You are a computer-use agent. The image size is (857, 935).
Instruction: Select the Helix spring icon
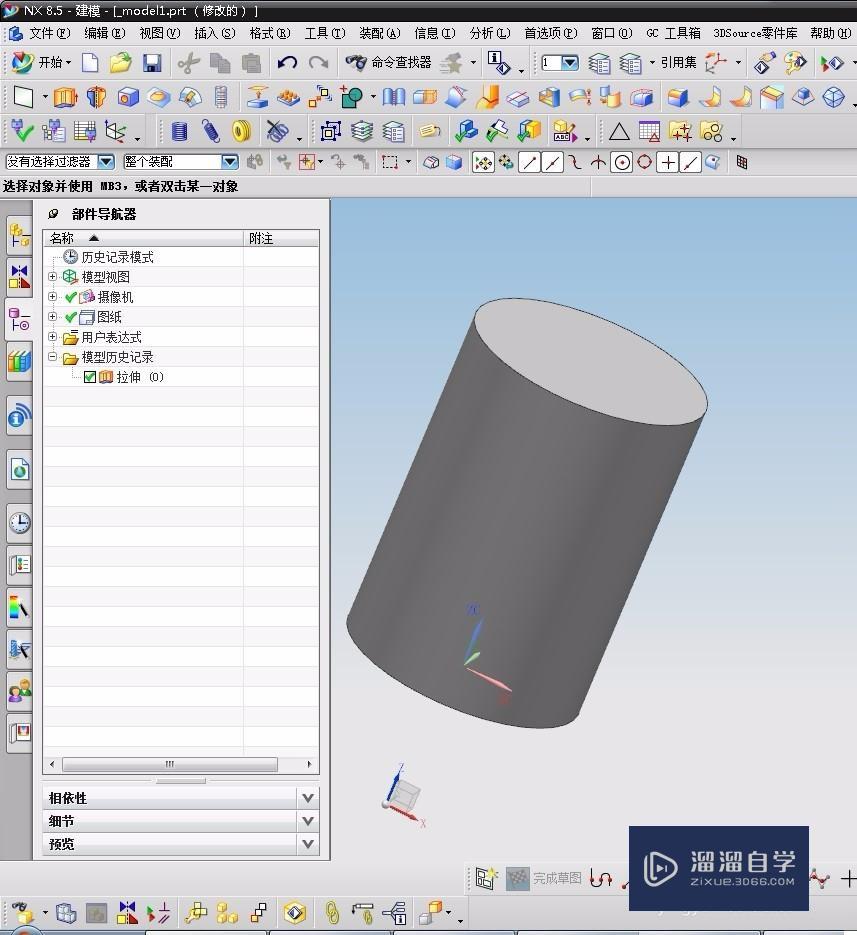pyautogui.click(x=210, y=131)
